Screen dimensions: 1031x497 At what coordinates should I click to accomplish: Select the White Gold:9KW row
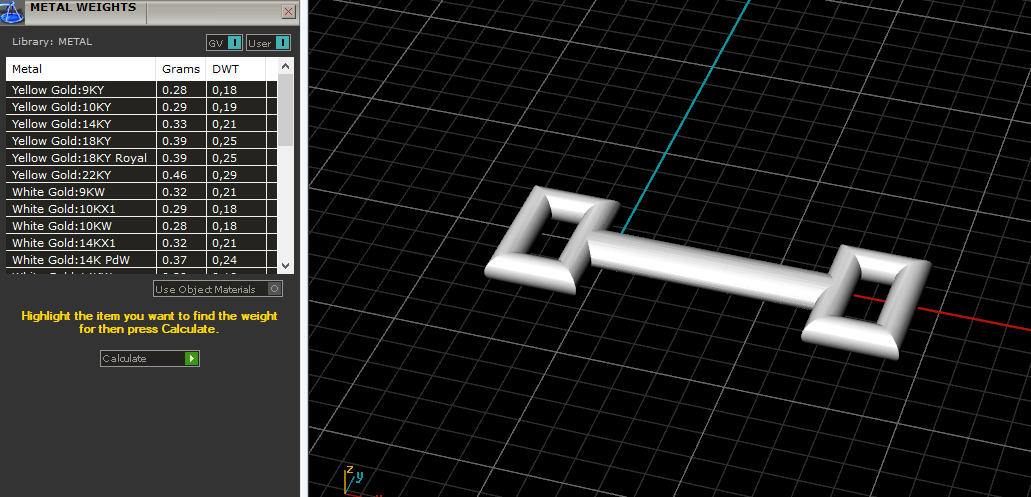point(141,192)
